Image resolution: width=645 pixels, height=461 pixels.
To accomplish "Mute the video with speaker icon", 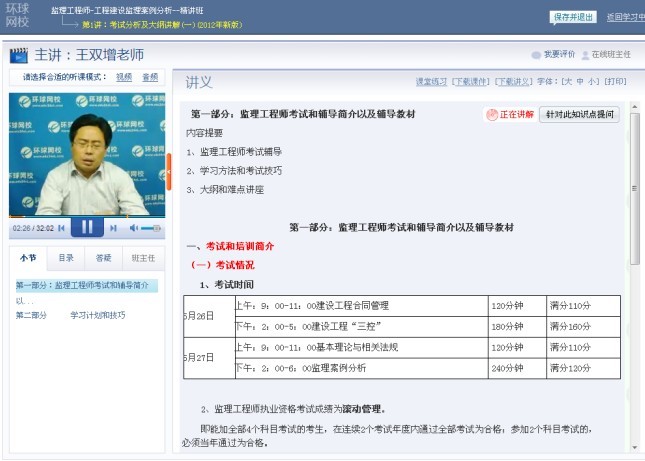I will coord(134,228).
